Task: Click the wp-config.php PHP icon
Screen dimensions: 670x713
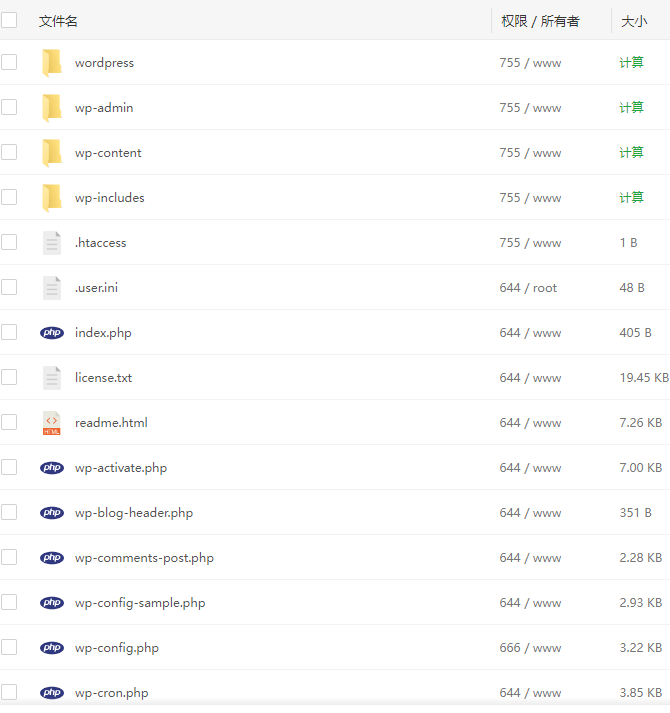Action: tap(52, 648)
